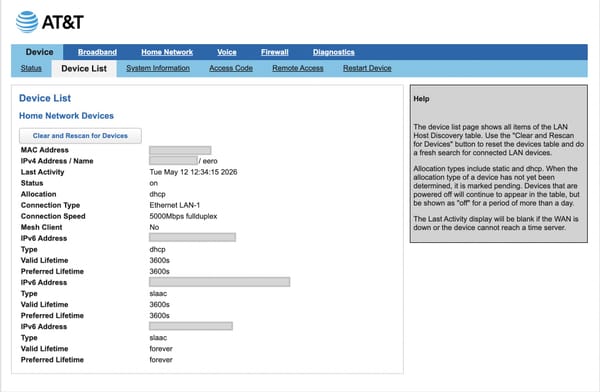
Task: Open Remote Access page
Action: click(298, 68)
